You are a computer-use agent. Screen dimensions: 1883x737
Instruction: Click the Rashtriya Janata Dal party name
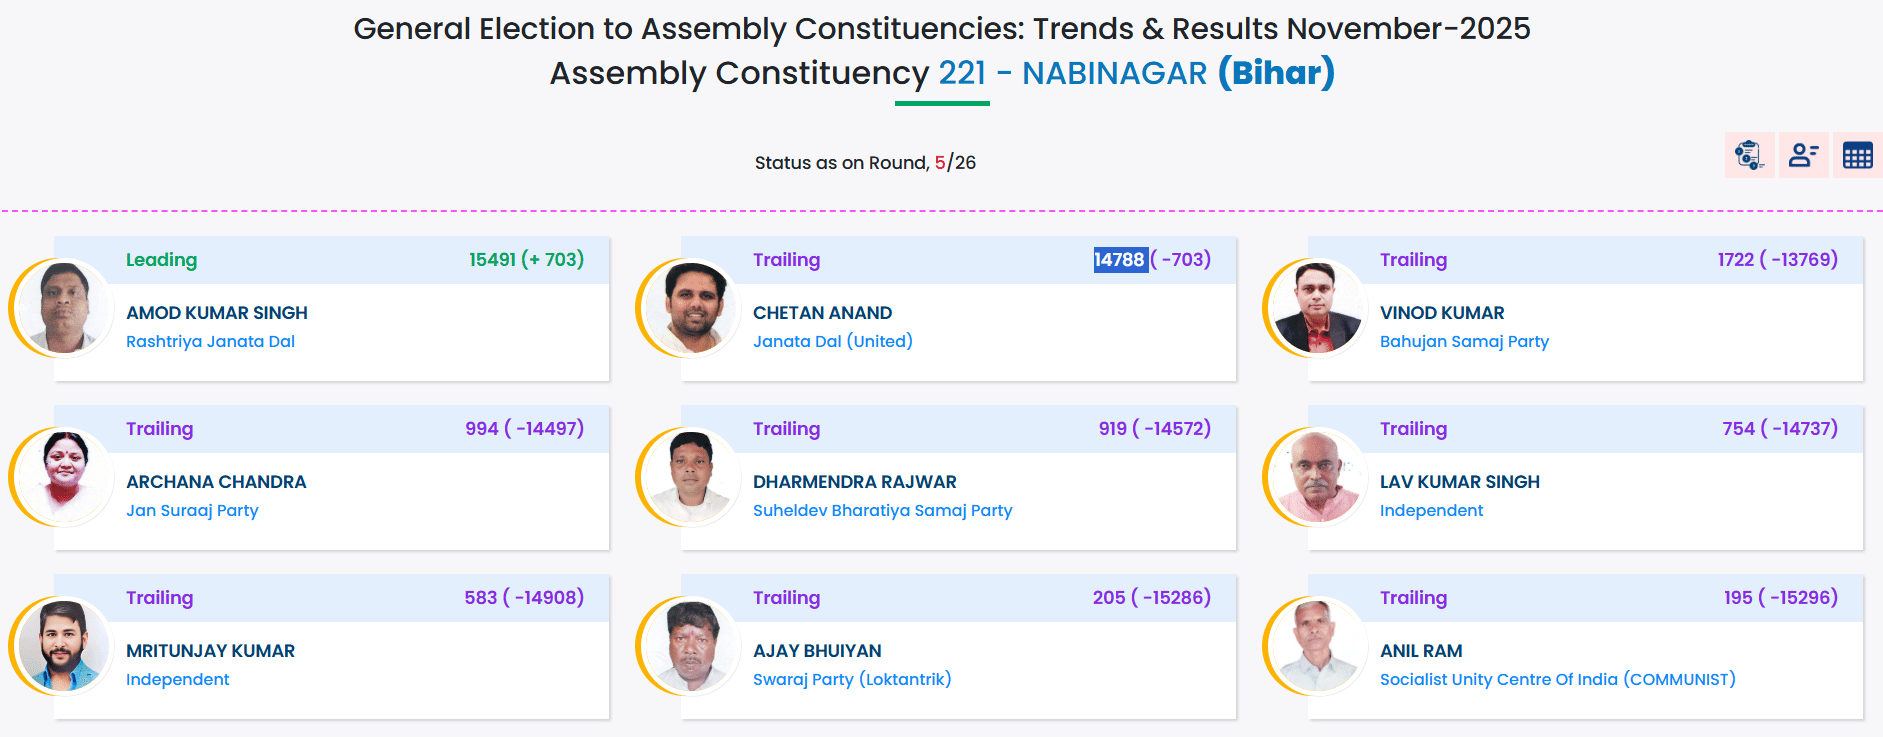[x=210, y=341]
